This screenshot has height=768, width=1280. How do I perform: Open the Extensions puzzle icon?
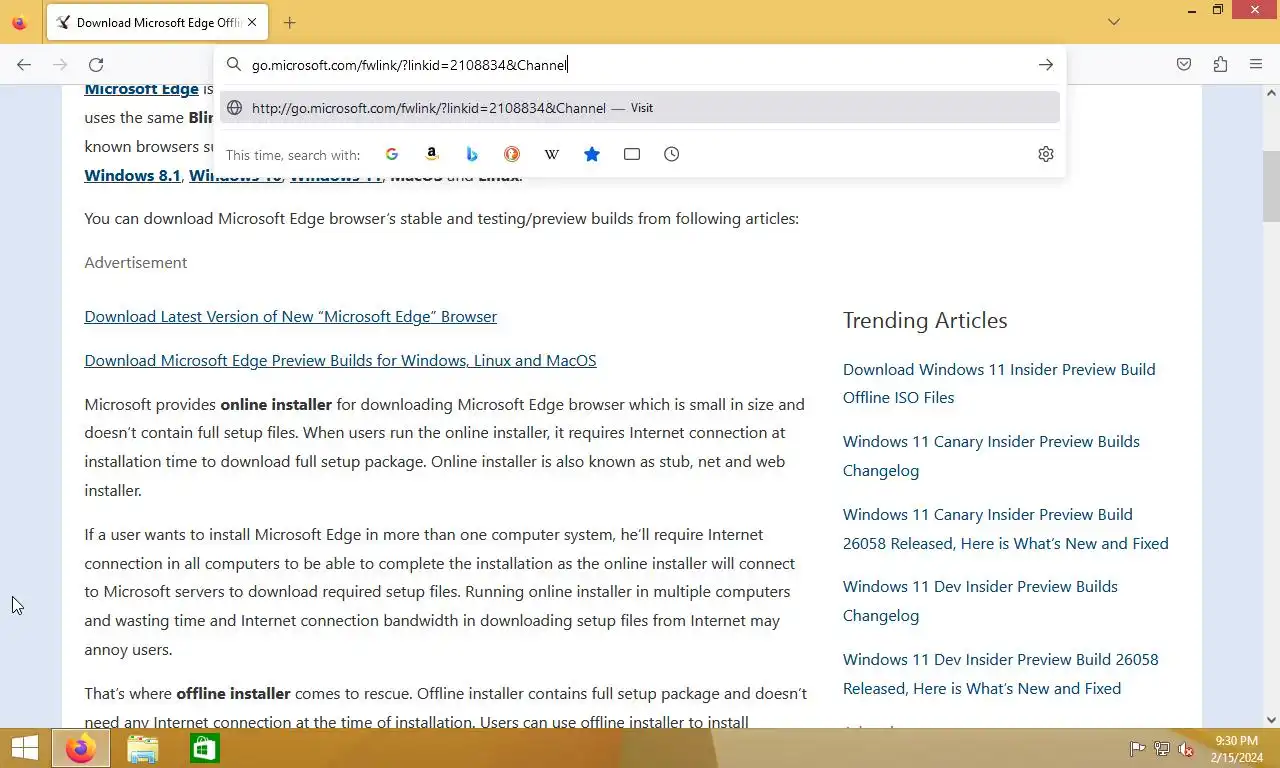click(1220, 65)
